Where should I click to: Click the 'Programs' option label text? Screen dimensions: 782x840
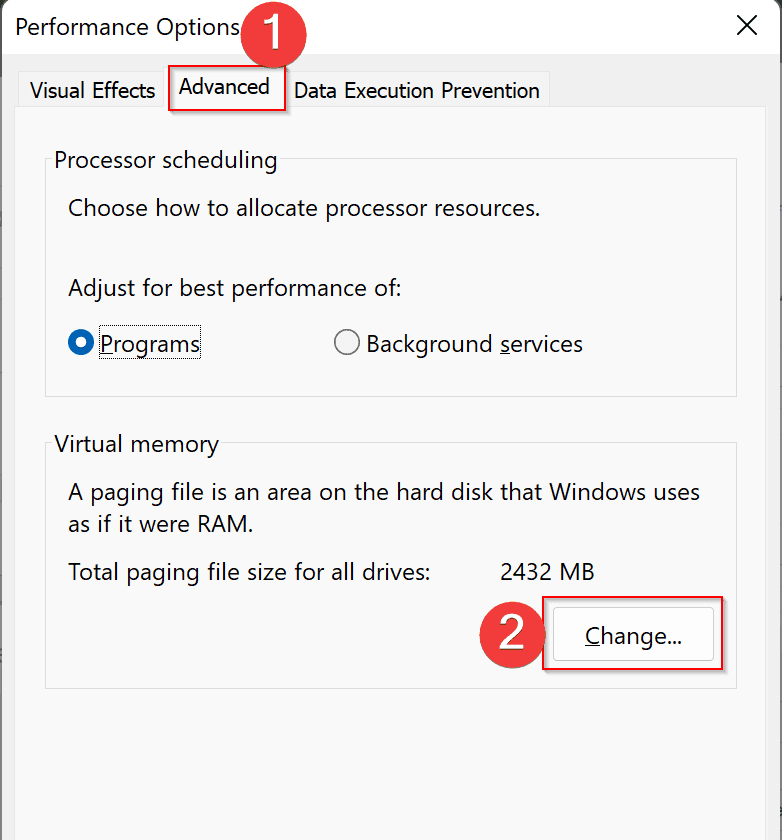click(x=150, y=344)
